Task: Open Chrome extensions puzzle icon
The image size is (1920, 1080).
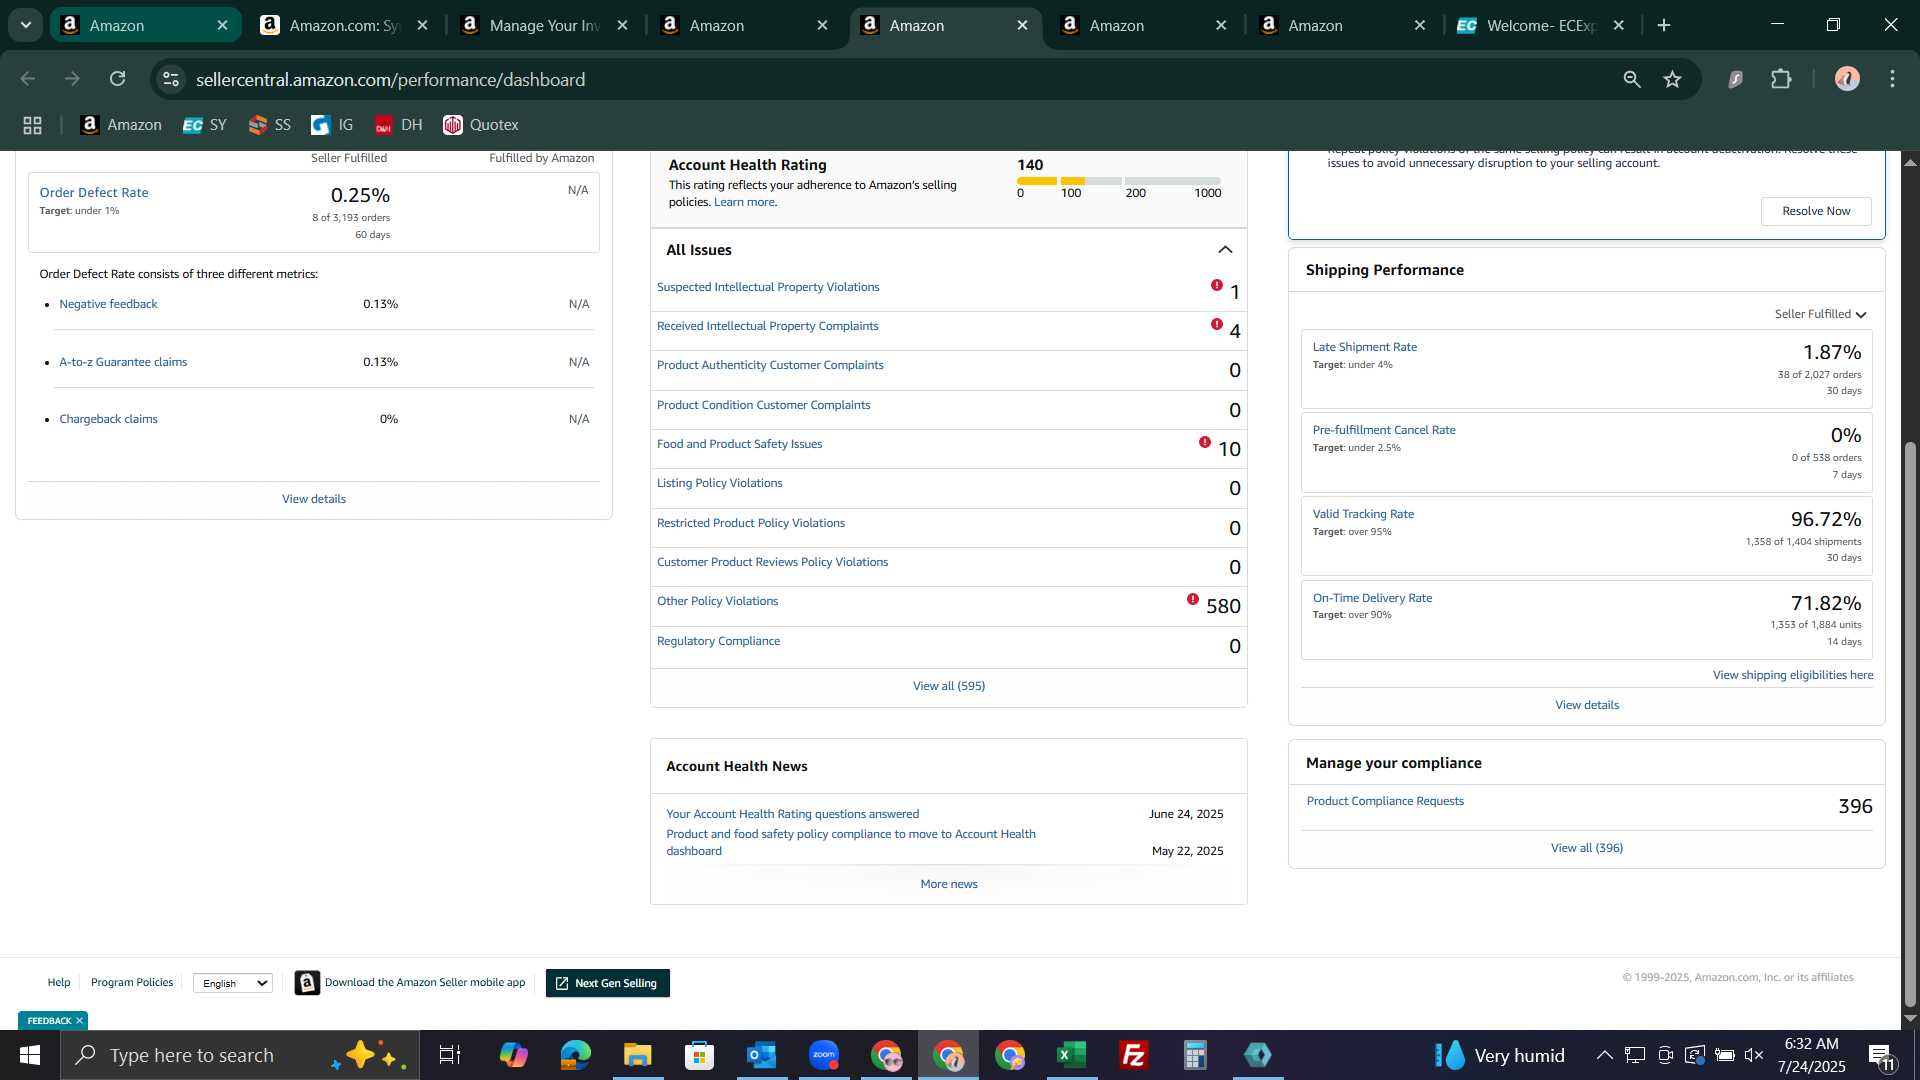Action: click(x=1781, y=79)
